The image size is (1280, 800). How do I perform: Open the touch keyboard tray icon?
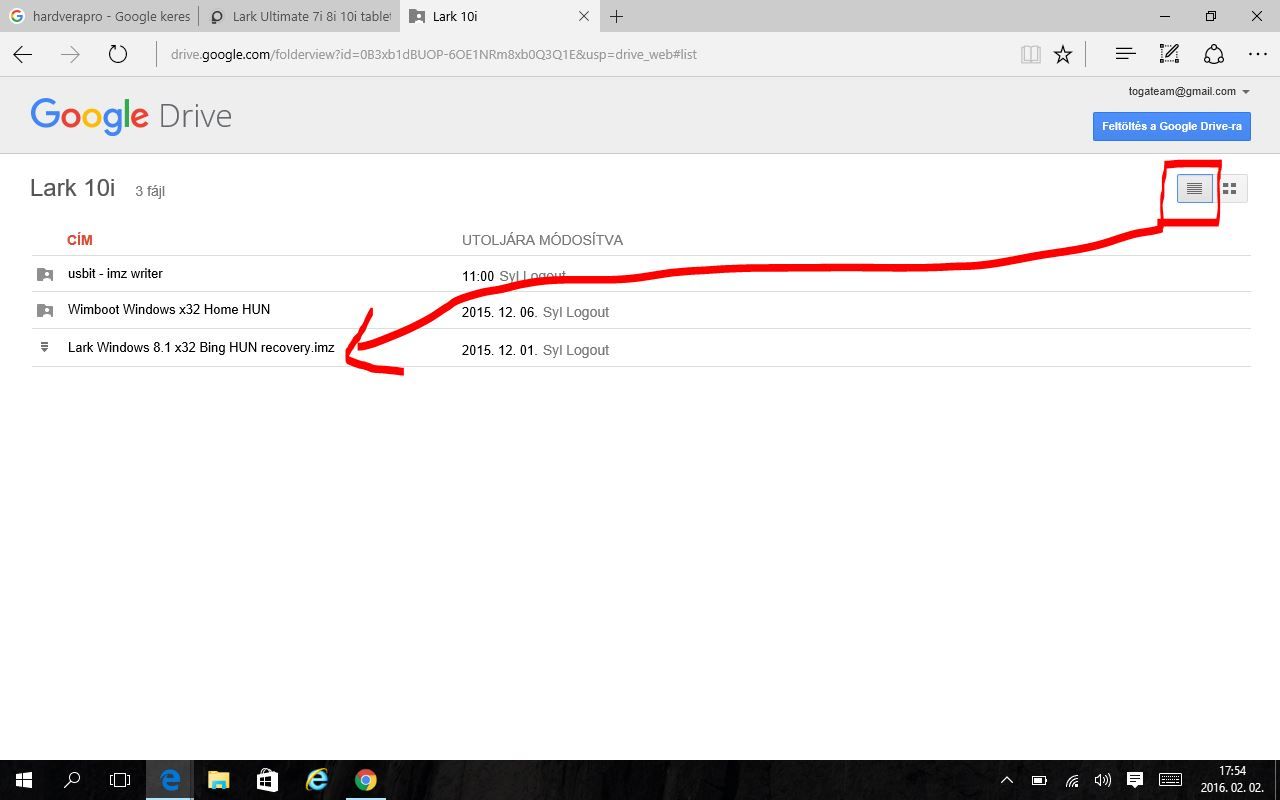[1170, 780]
